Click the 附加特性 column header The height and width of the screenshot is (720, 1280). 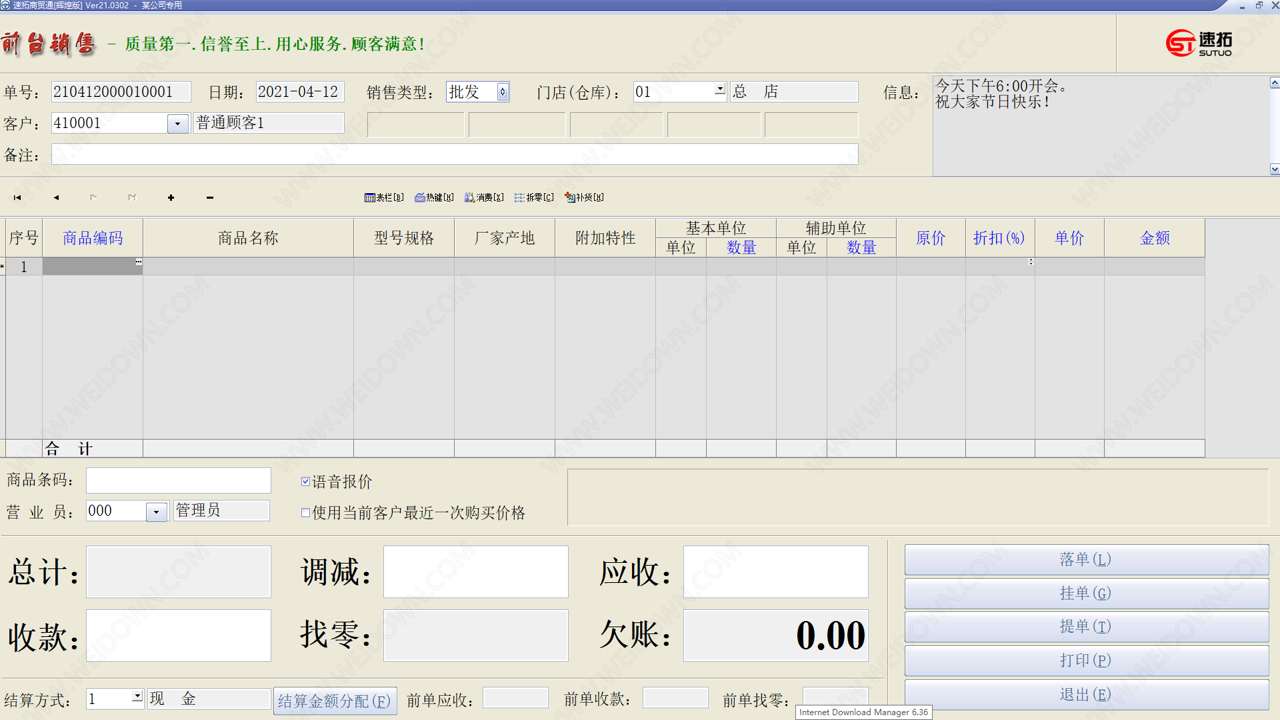(606, 238)
